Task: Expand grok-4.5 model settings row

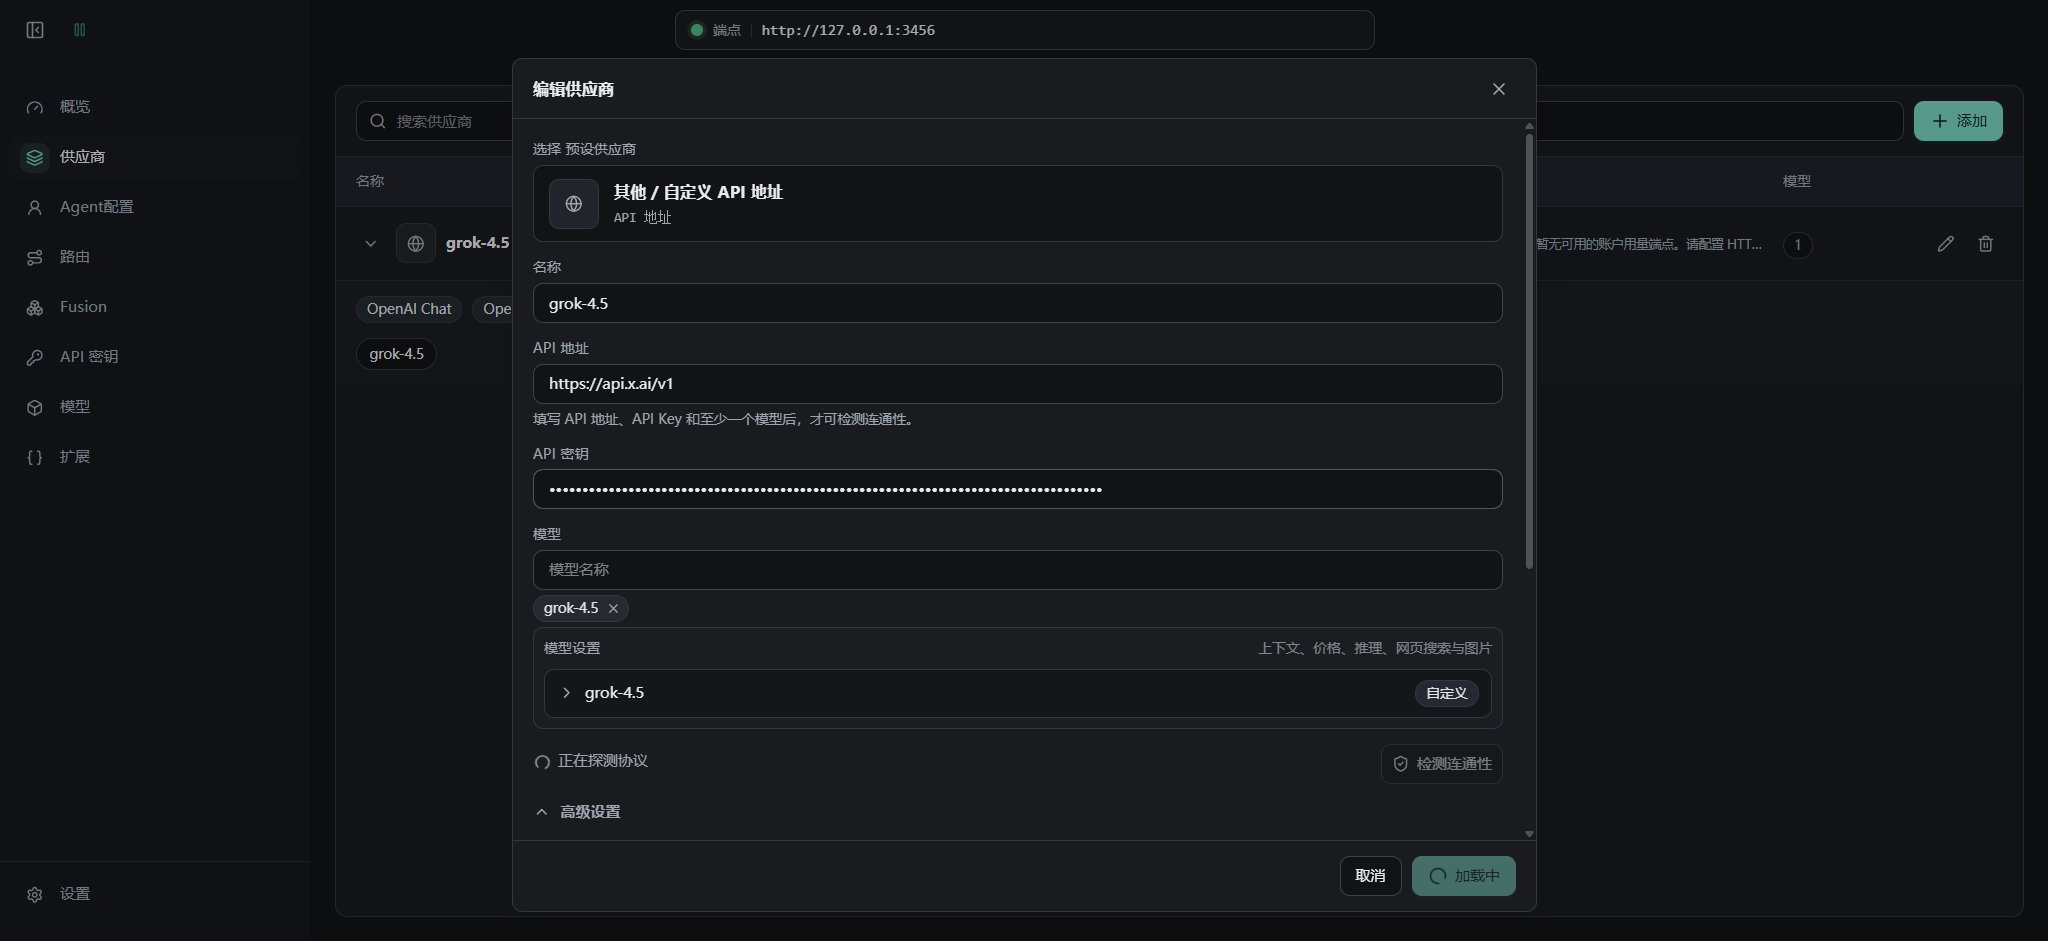Action: tap(1018, 693)
